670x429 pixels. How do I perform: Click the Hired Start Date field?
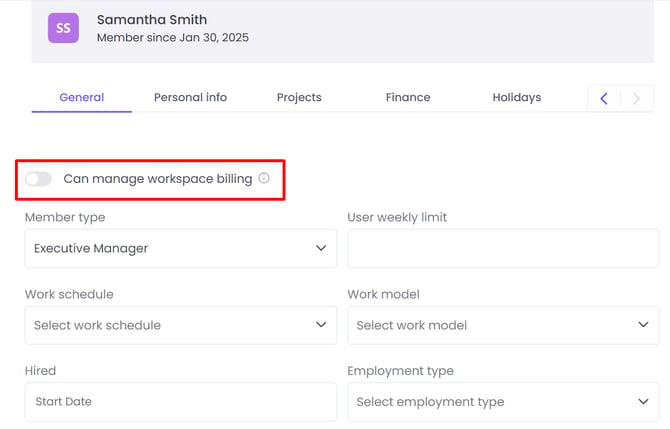180,402
